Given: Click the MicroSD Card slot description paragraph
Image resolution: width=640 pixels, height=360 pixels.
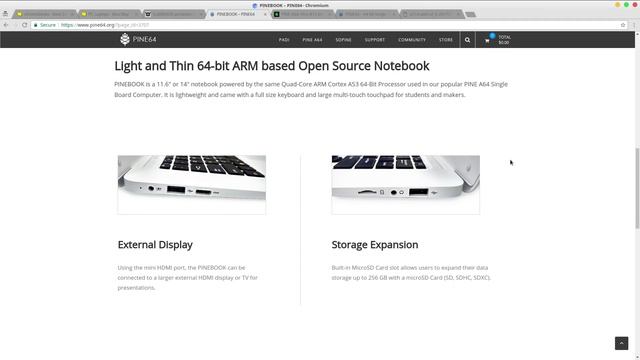Looking at the screenshot, I should tap(411, 273).
